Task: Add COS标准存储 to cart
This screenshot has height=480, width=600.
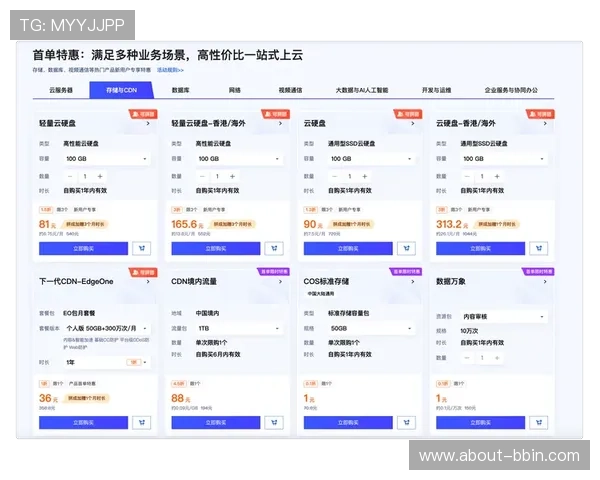Action: [x=406, y=423]
